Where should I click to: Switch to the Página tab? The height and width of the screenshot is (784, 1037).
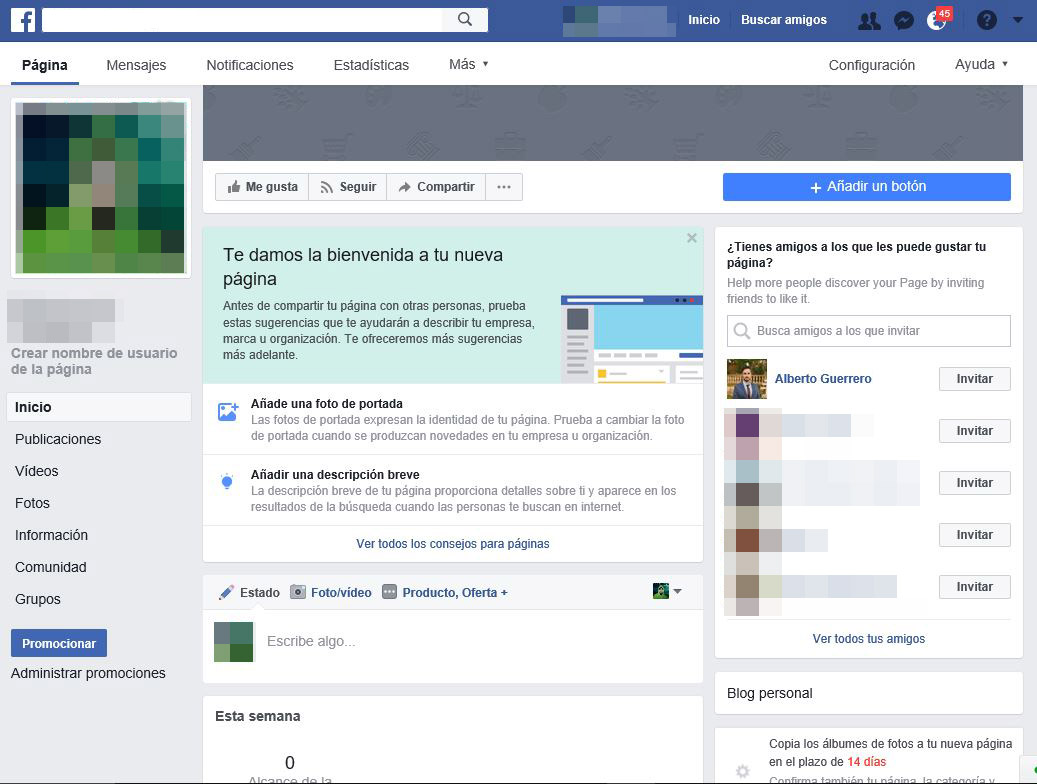[44, 65]
